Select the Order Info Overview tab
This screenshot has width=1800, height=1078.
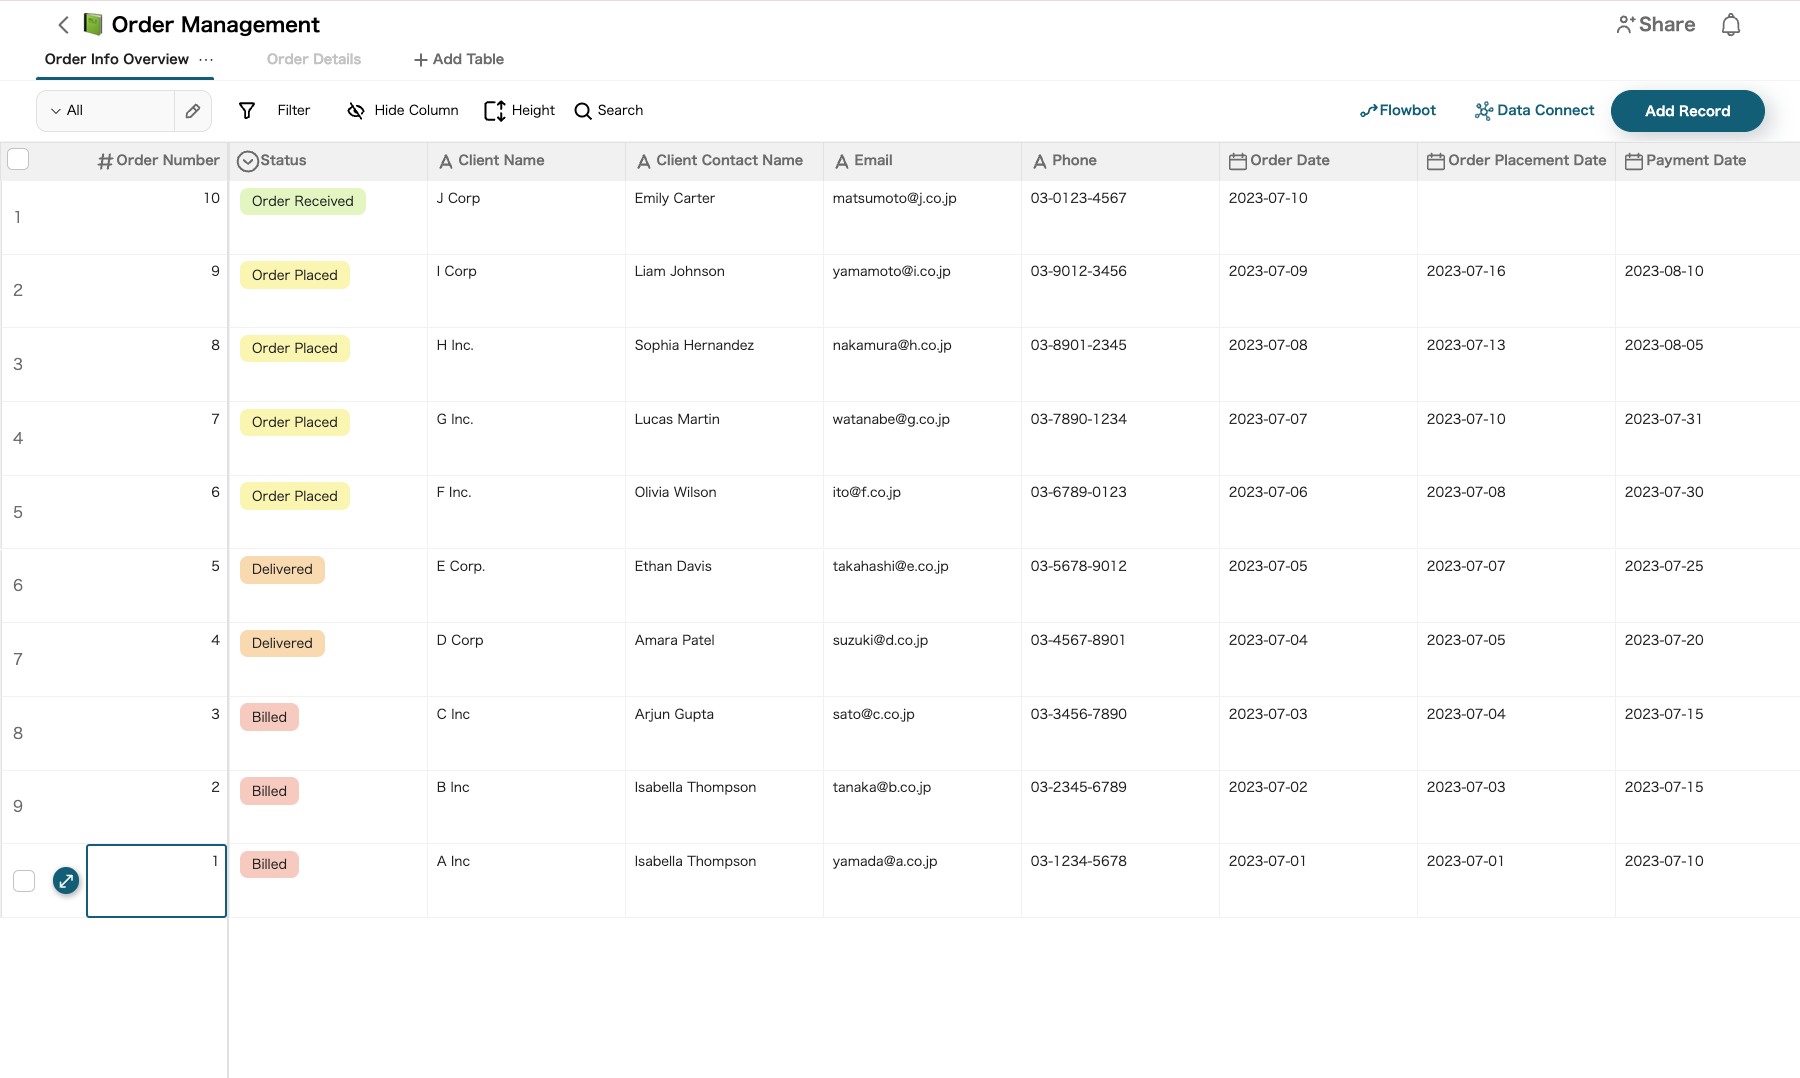pos(116,59)
